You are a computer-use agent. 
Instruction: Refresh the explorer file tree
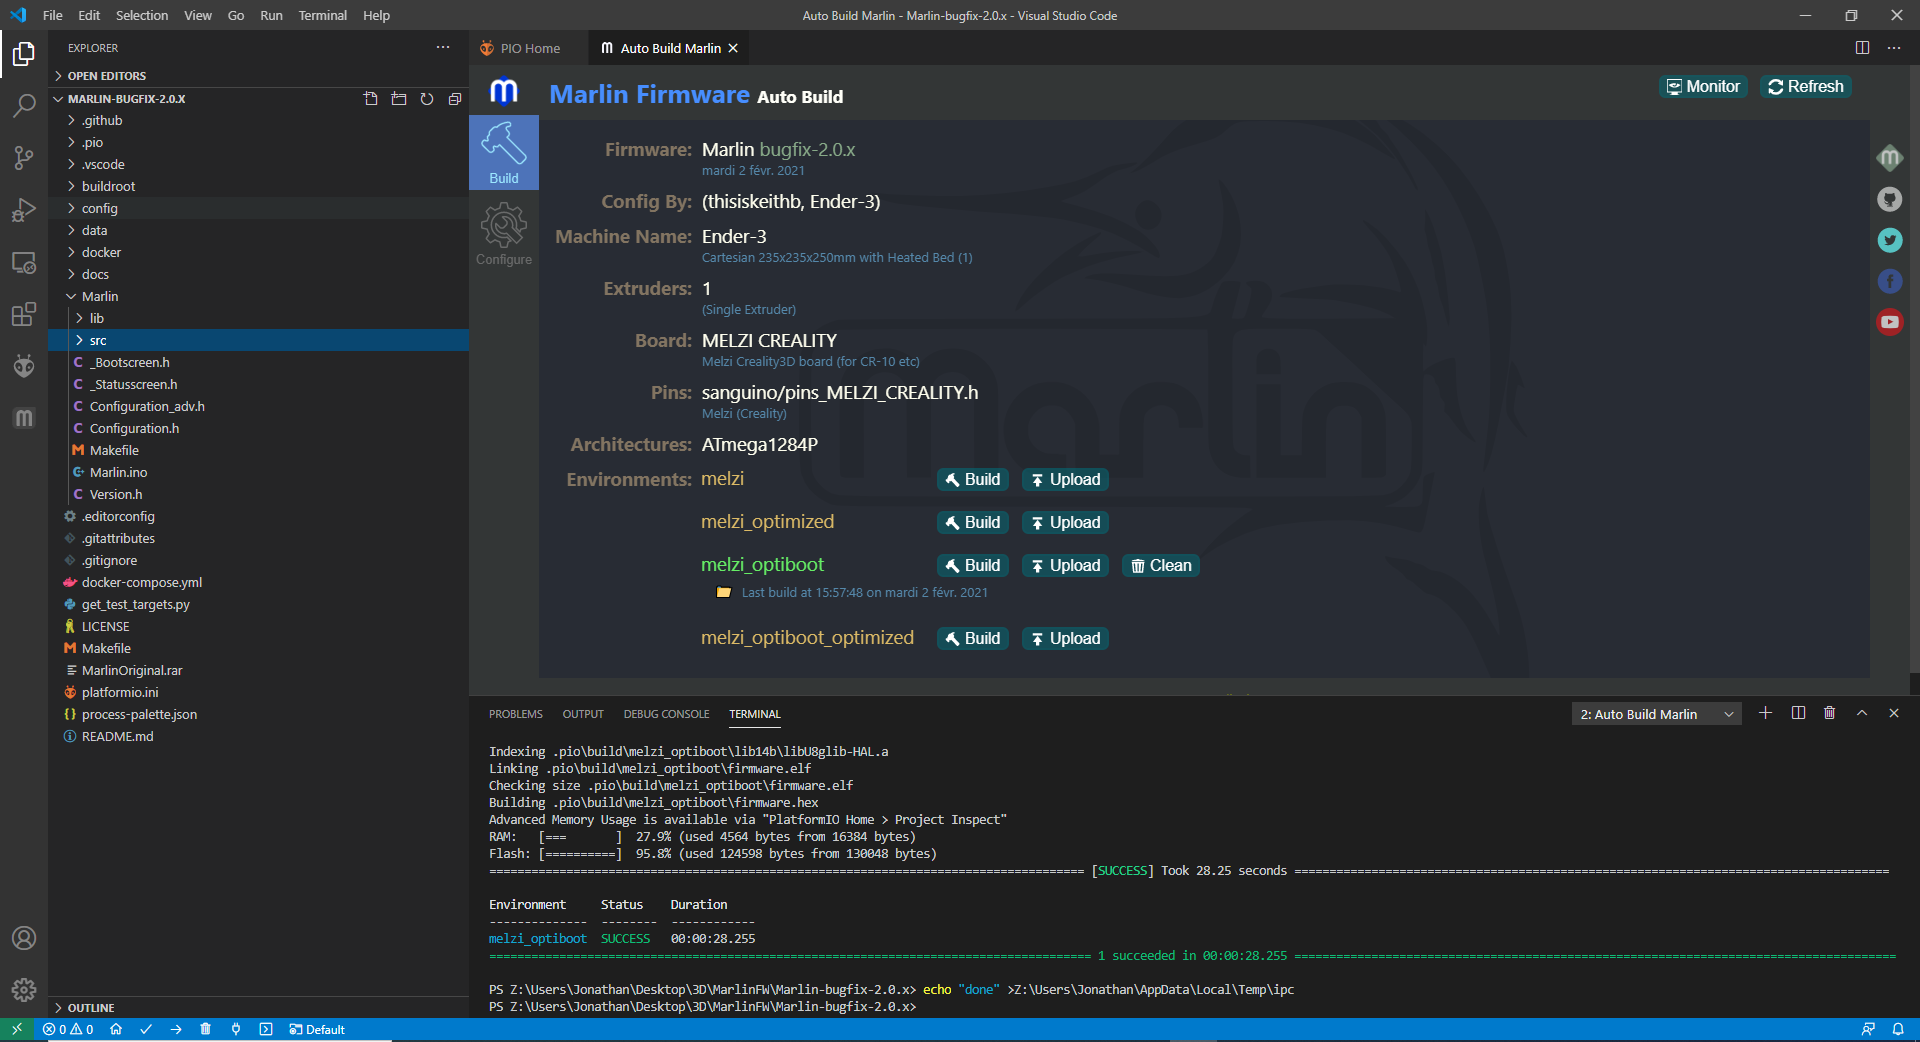tap(427, 99)
